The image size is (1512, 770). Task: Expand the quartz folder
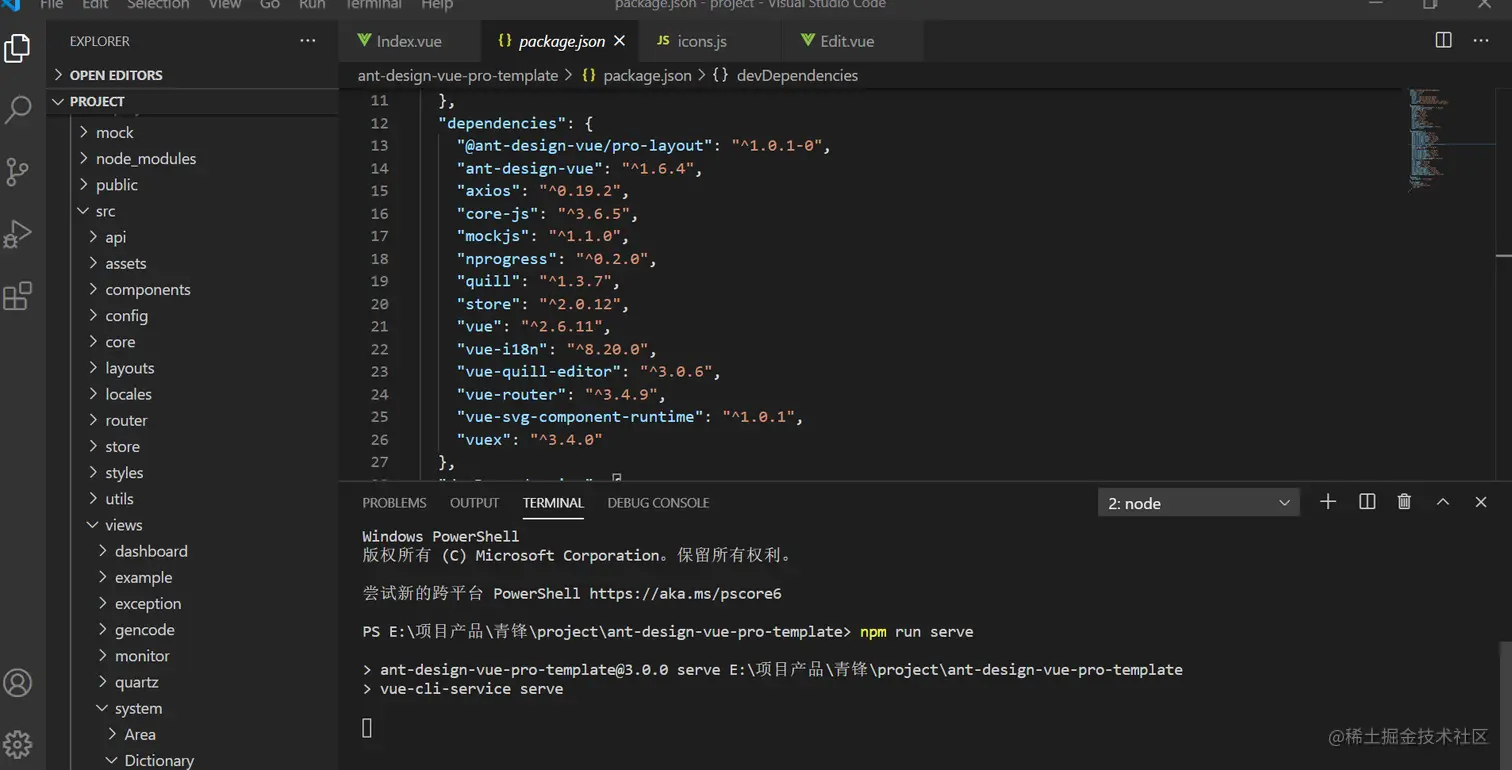[x=193, y=682]
